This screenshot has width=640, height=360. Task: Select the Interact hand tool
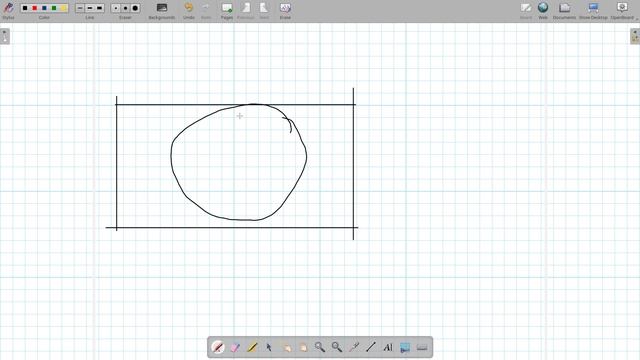[286, 347]
